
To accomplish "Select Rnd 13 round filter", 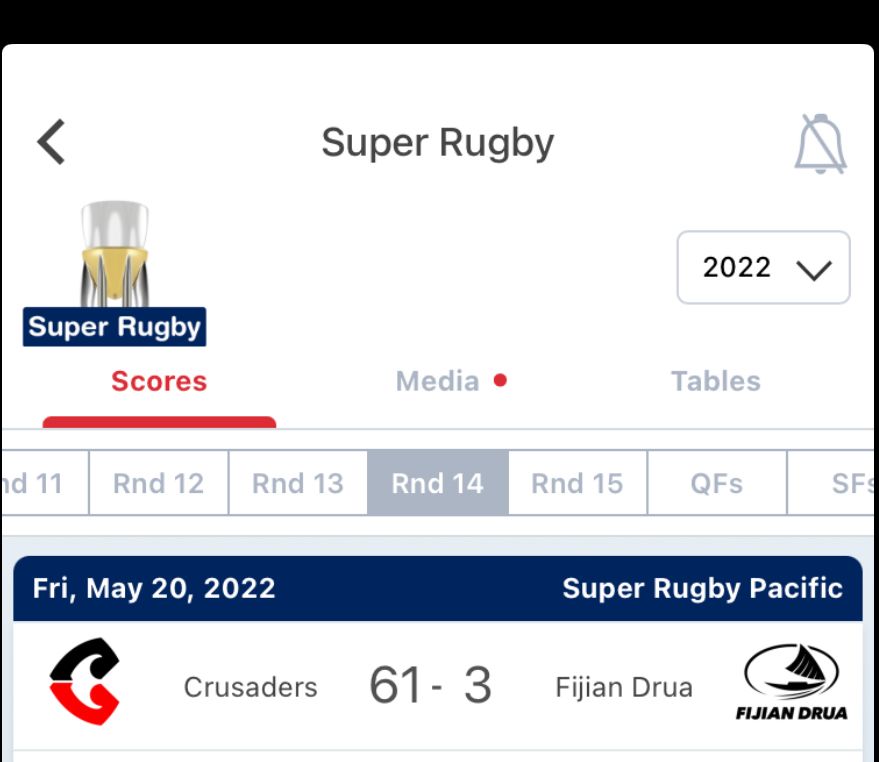I will [298, 483].
